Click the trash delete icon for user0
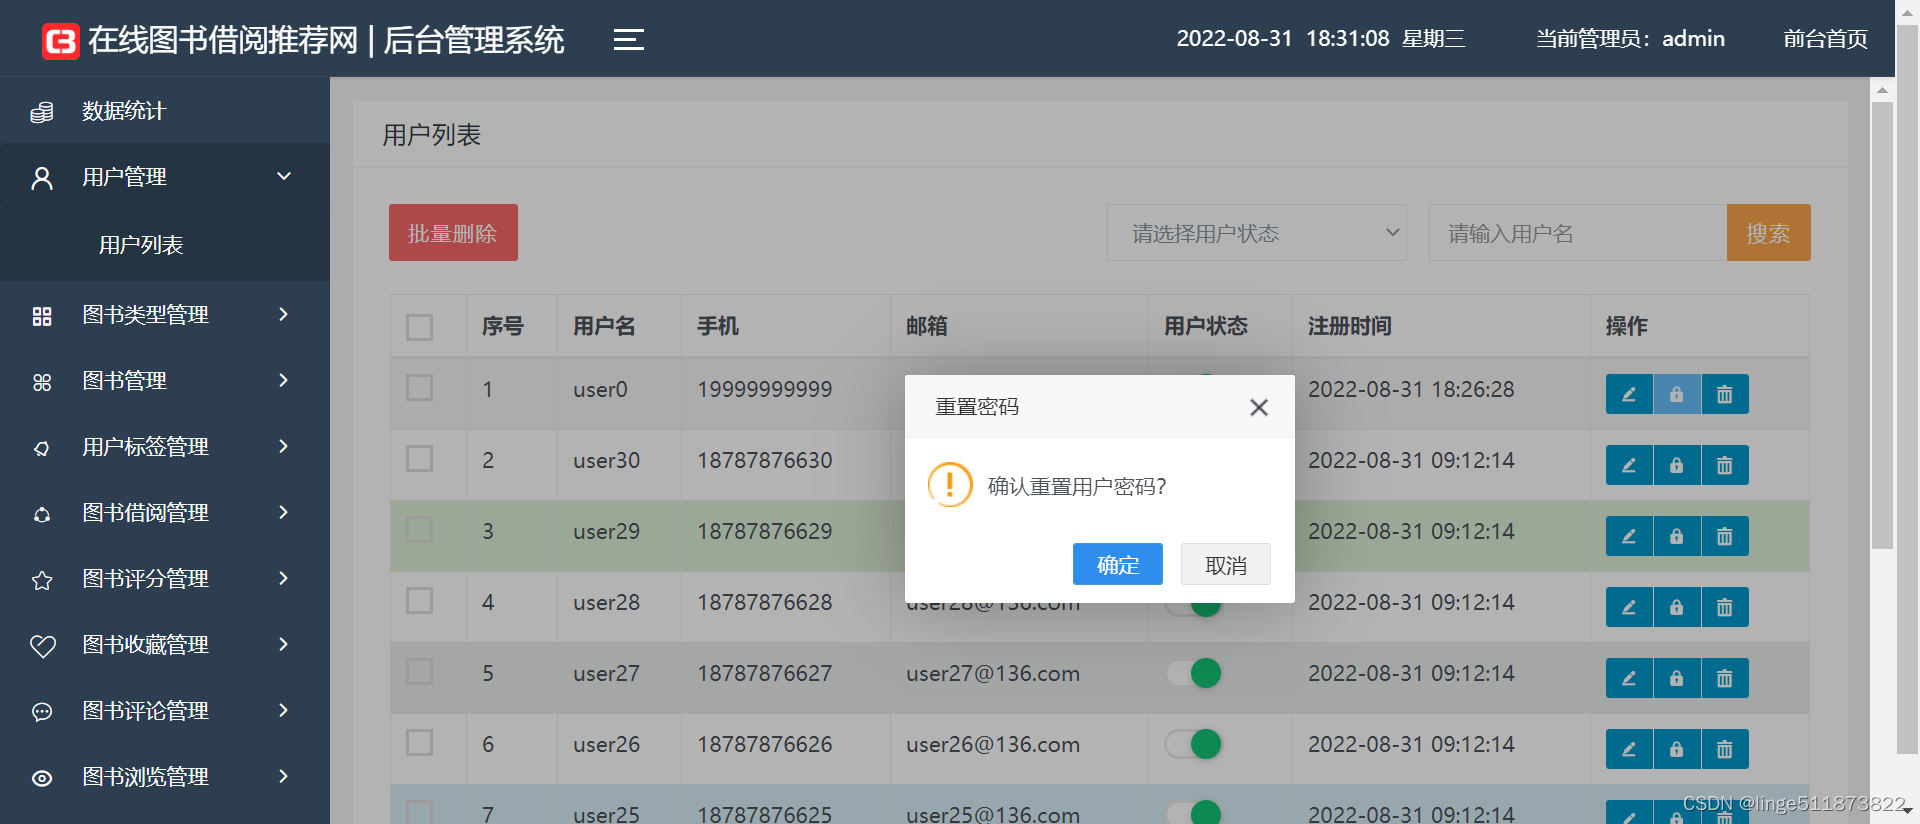This screenshot has width=1920, height=824. pyautogui.click(x=1725, y=394)
